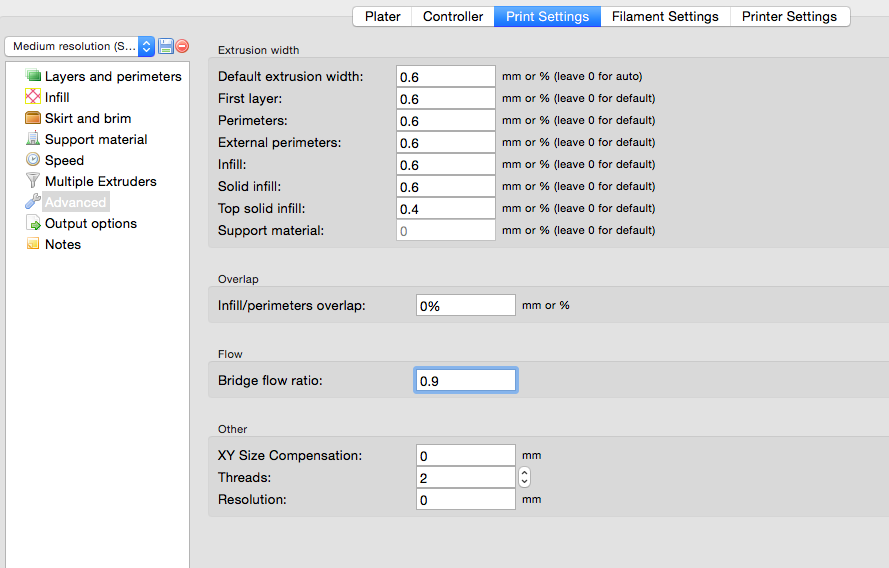Click the Layers and perimeters icon
The height and width of the screenshot is (568, 889).
[33, 76]
